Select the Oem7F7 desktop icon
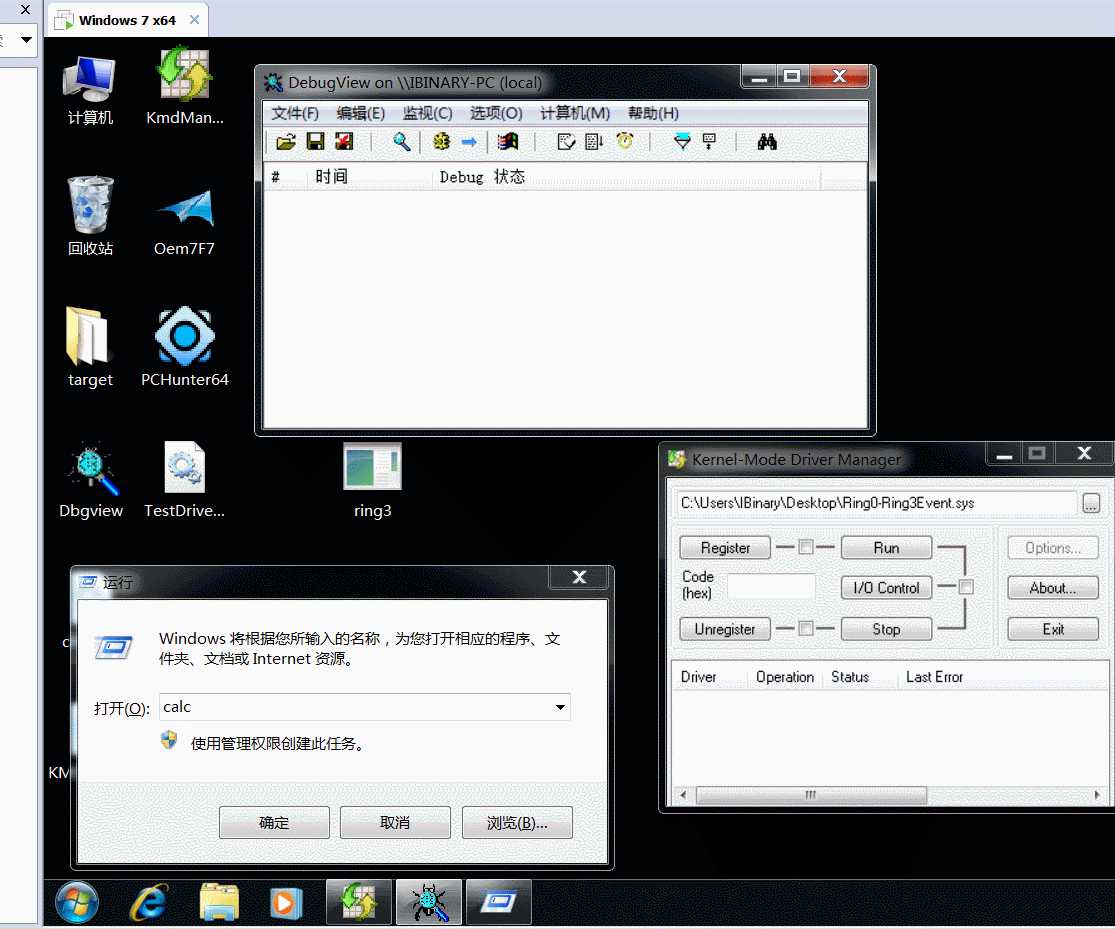The image size is (1115, 929). 184,221
